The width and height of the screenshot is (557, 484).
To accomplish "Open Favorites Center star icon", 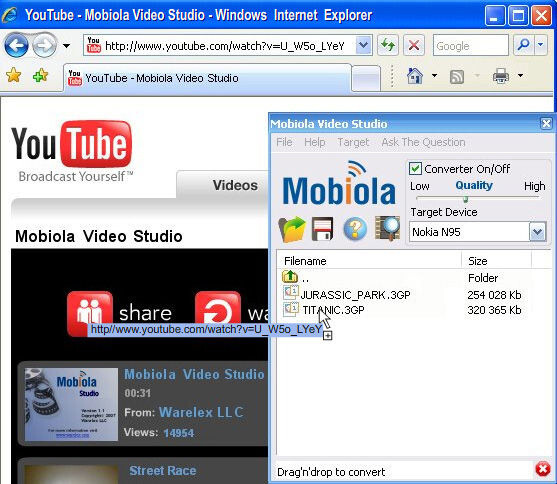I will point(14,75).
